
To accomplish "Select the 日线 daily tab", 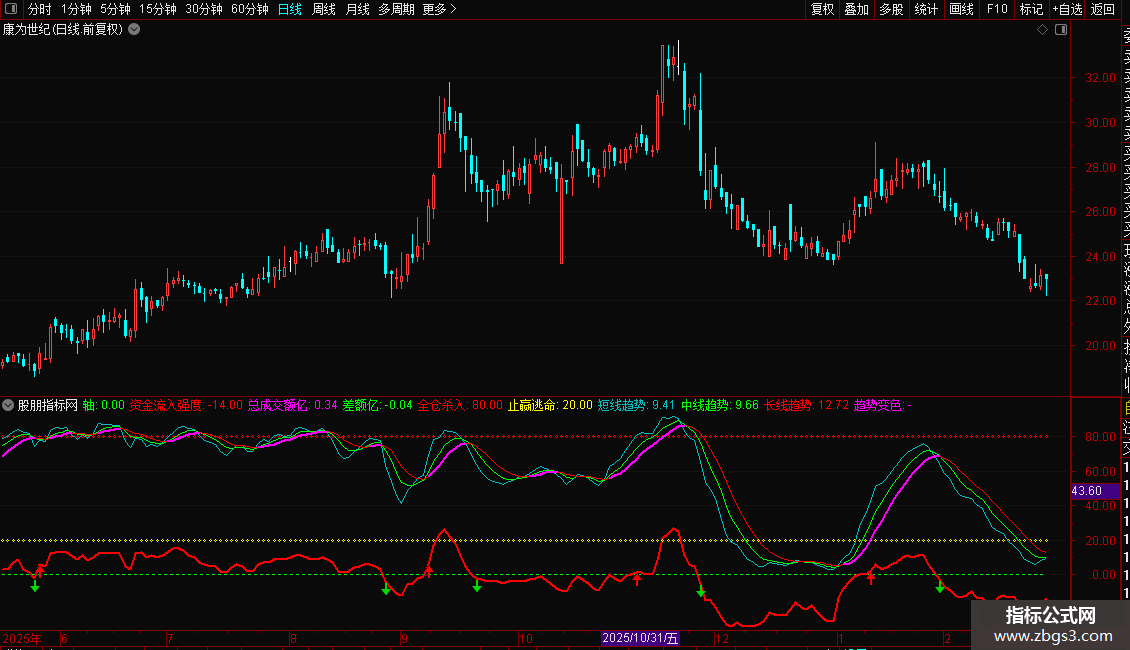I will (290, 9).
